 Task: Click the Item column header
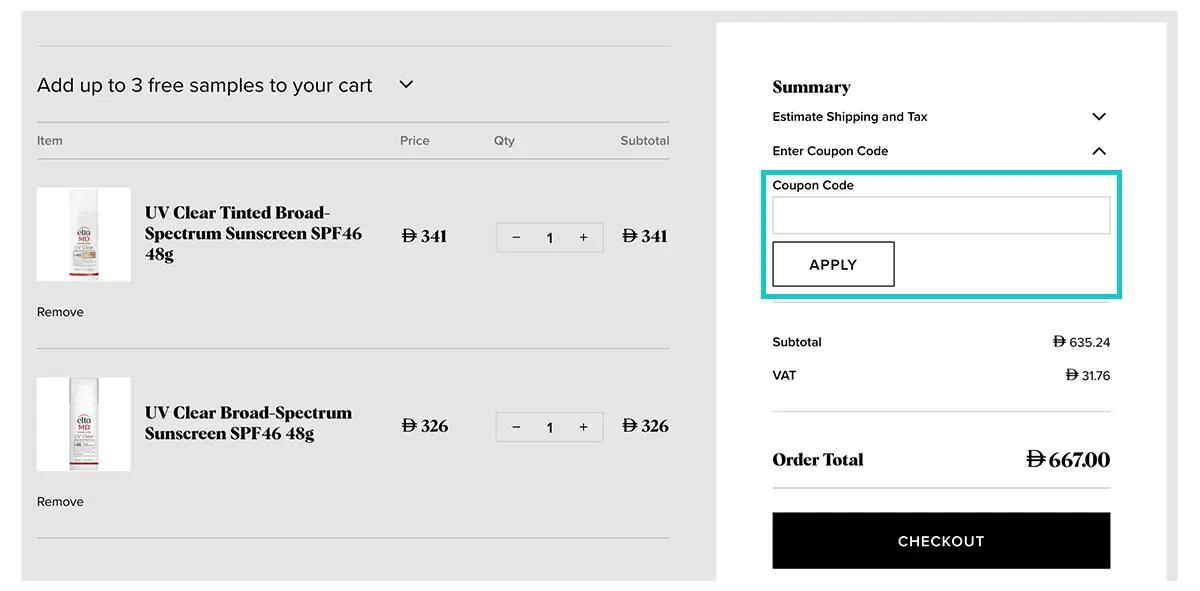pyautogui.click(x=50, y=141)
